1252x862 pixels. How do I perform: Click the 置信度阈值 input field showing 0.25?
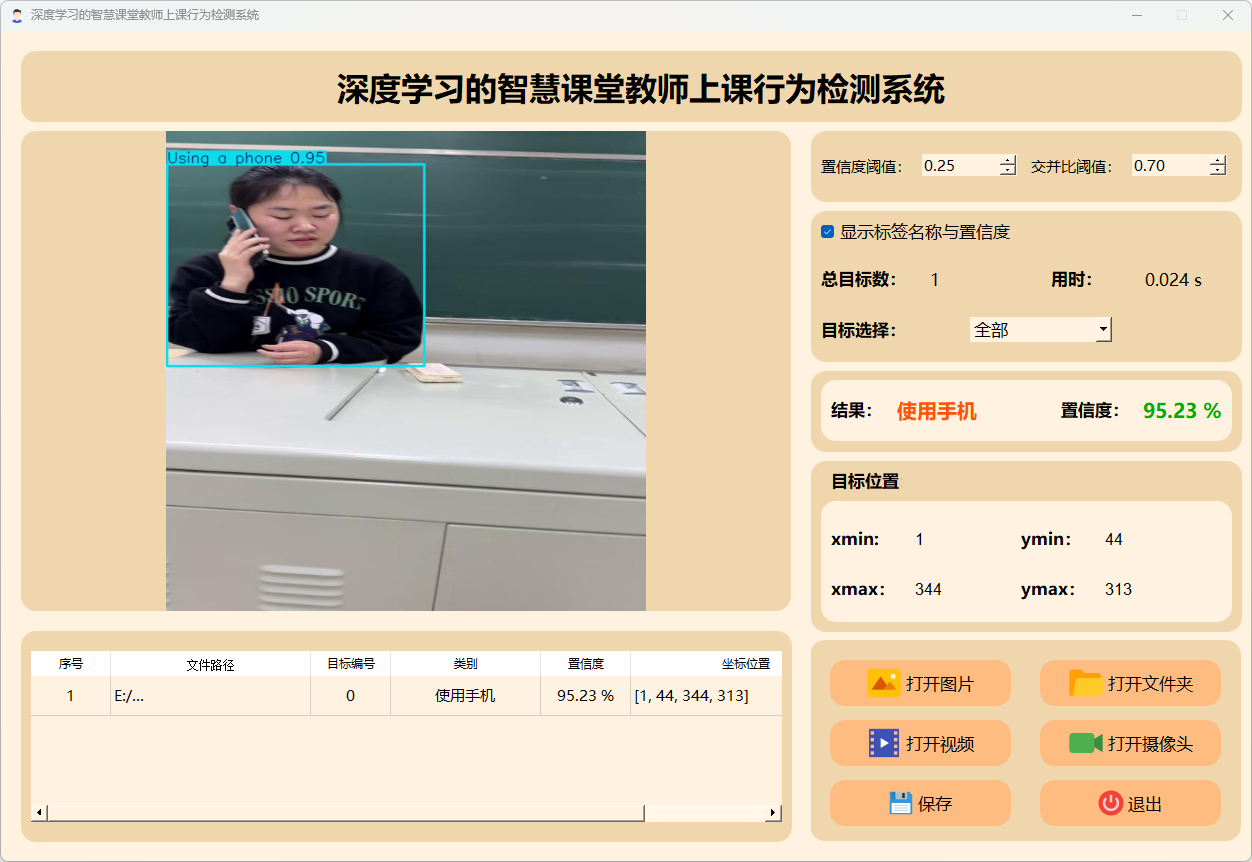(x=959, y=166)
